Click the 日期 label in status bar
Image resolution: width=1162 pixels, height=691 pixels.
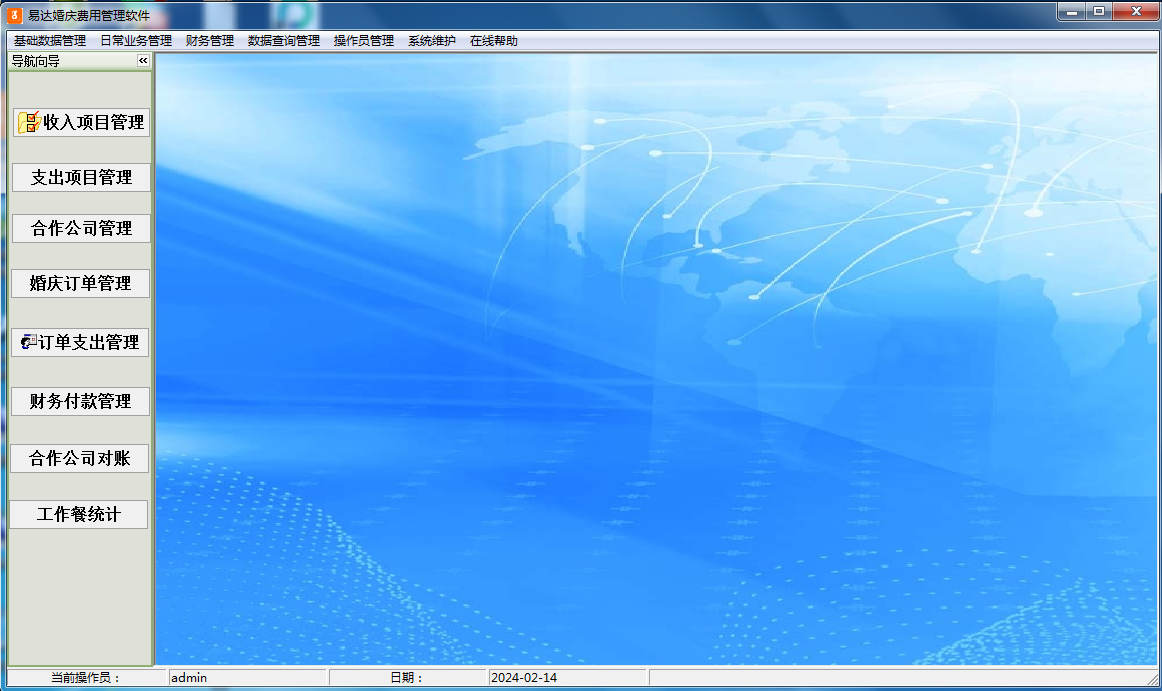pyautogui.click(x=407, y=678)
